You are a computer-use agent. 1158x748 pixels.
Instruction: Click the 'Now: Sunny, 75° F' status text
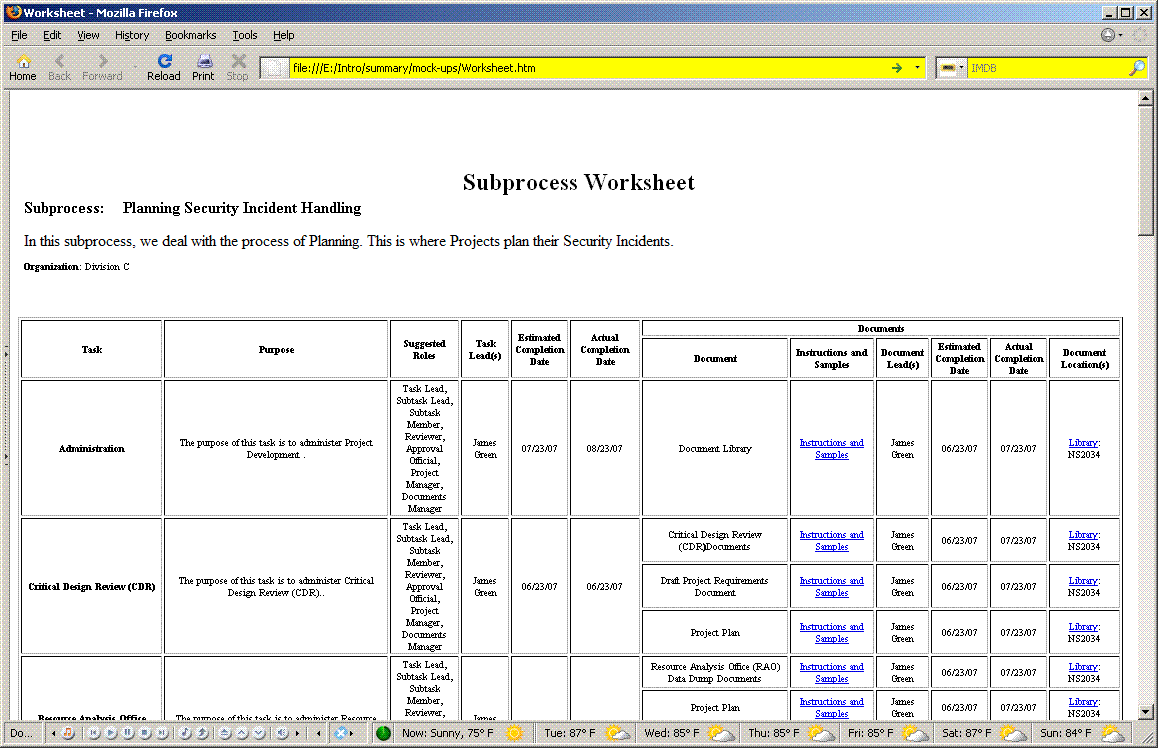[448, 733]
